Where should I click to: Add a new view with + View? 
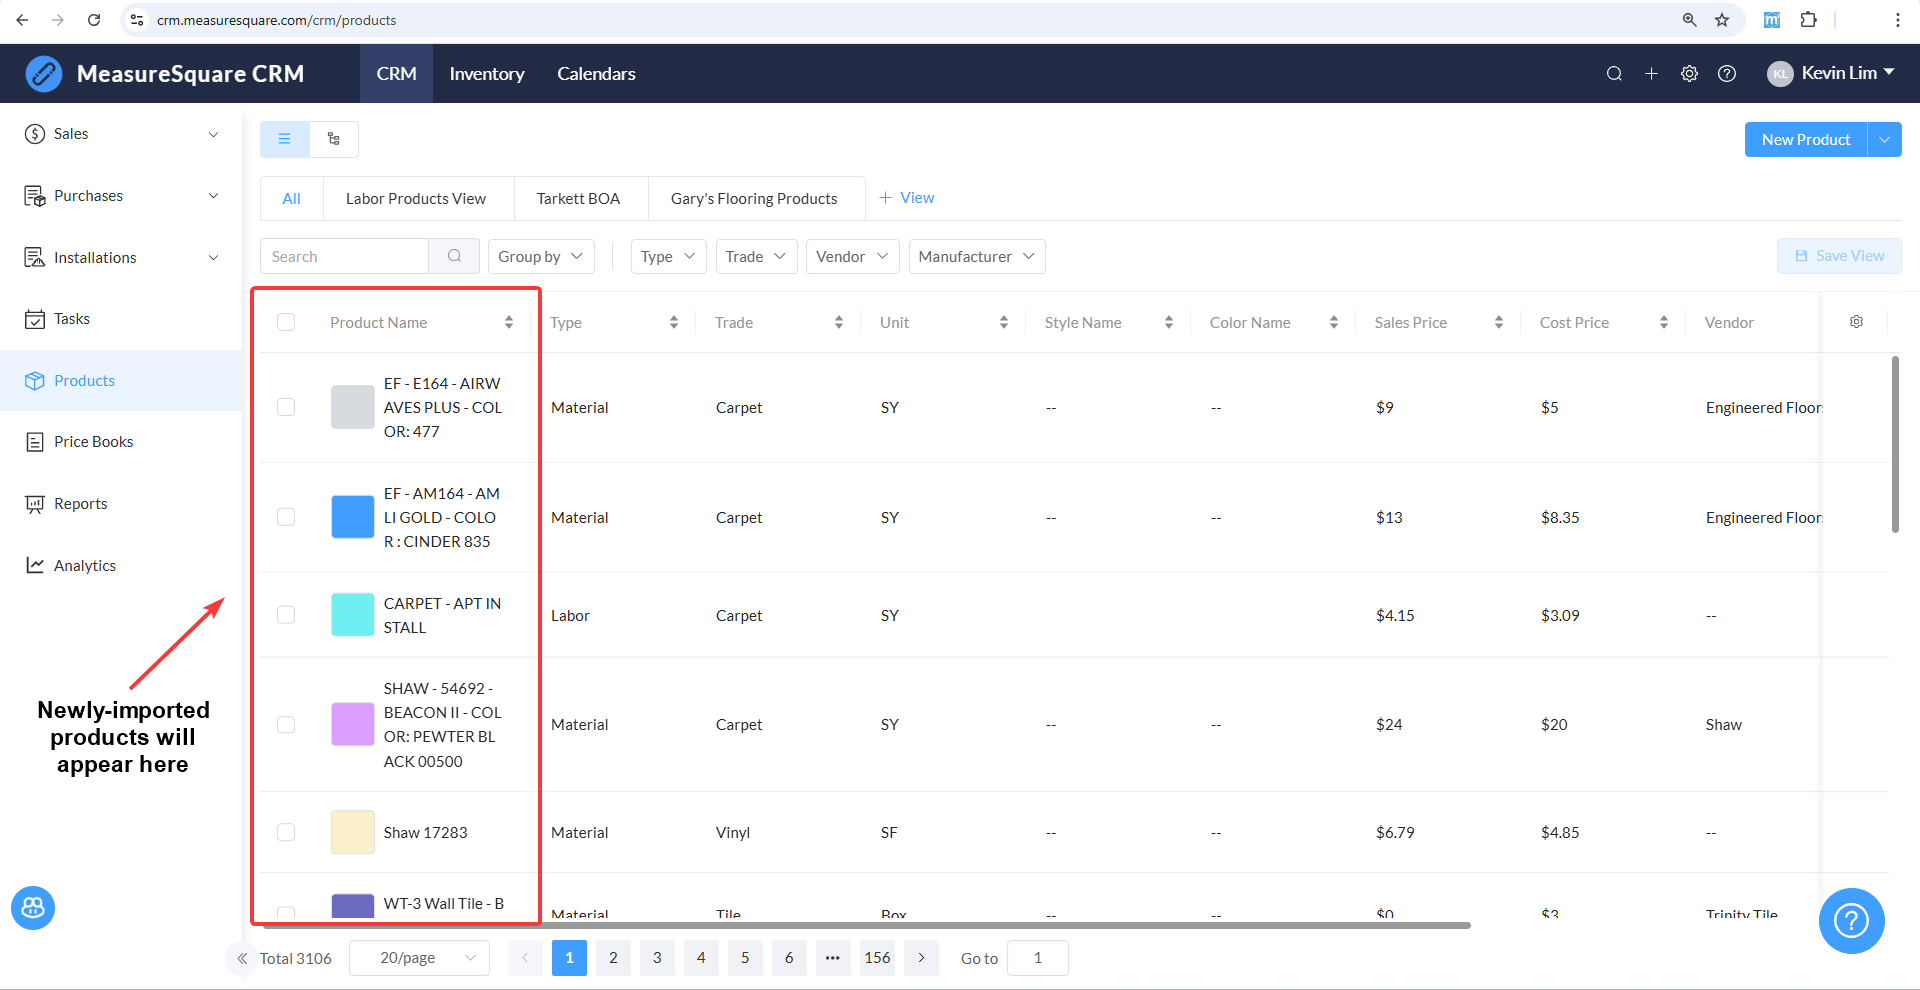(907, 198)
